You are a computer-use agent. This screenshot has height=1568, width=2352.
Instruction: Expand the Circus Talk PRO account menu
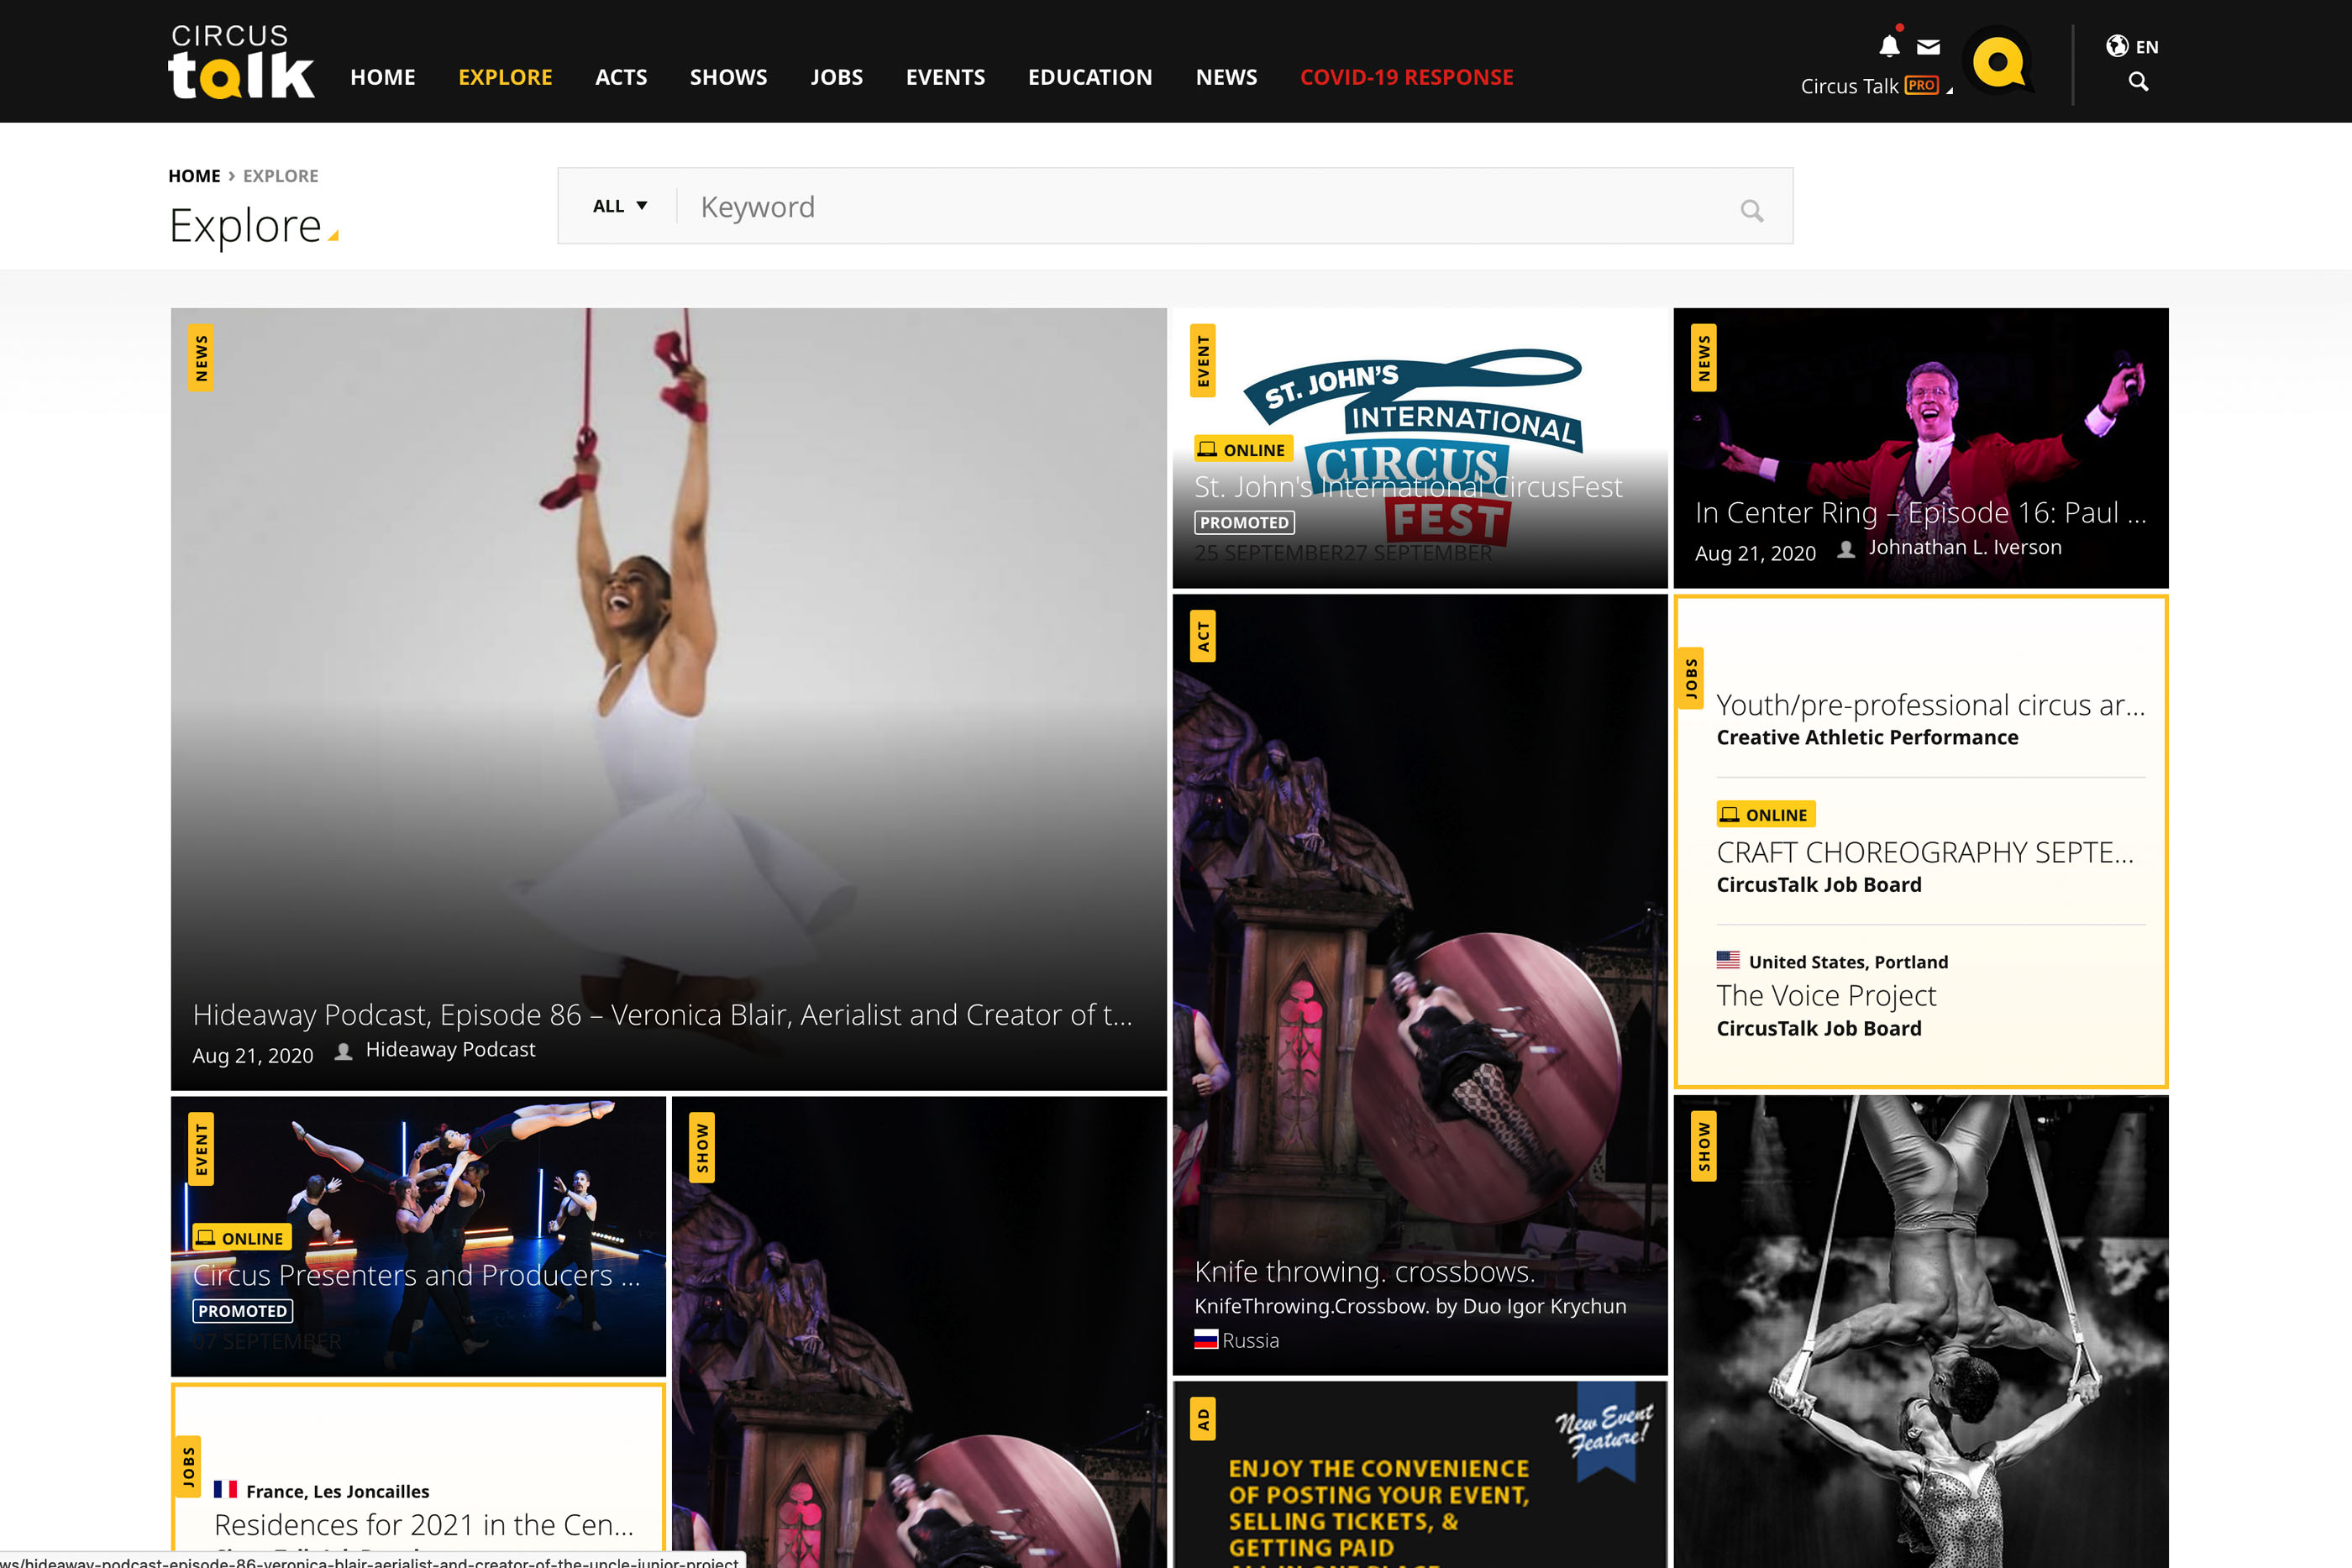pos(1875,86)
